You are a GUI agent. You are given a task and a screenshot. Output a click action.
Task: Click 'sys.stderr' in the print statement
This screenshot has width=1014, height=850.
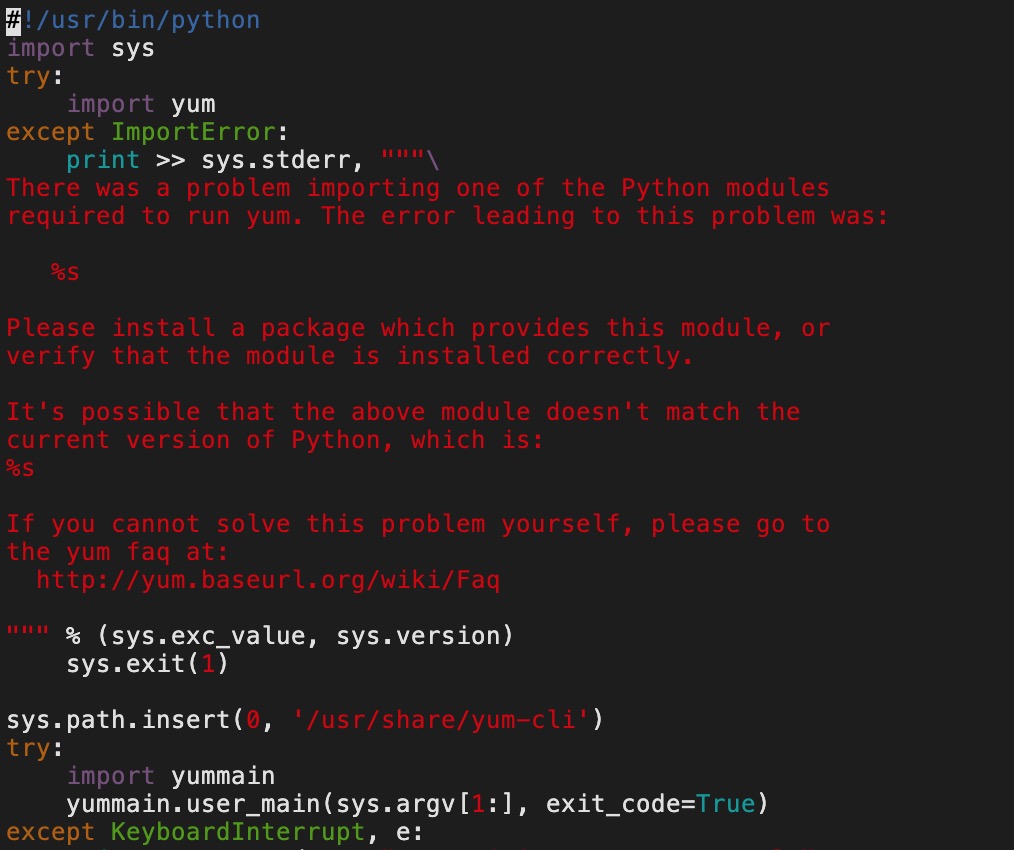275,160
